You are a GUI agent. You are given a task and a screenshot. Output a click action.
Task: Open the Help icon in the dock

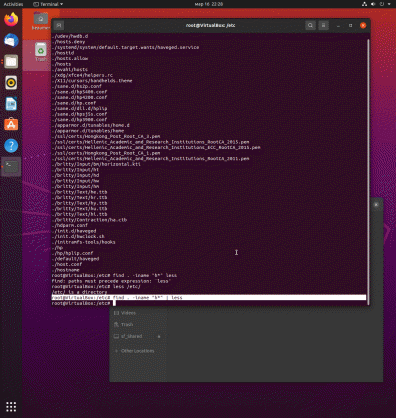11,146
